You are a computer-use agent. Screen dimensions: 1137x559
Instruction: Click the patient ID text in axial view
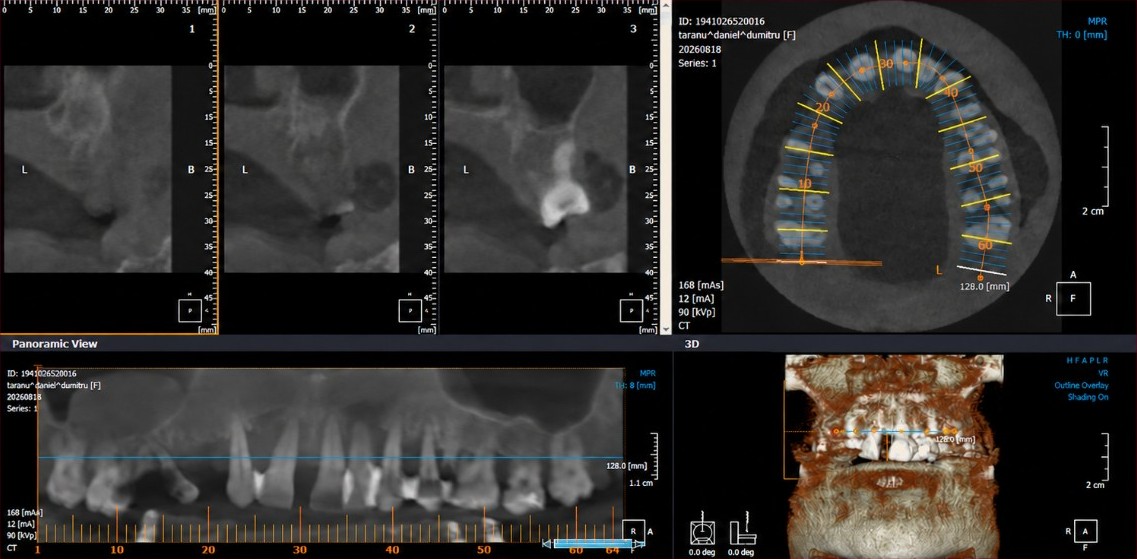click(721, 21)
